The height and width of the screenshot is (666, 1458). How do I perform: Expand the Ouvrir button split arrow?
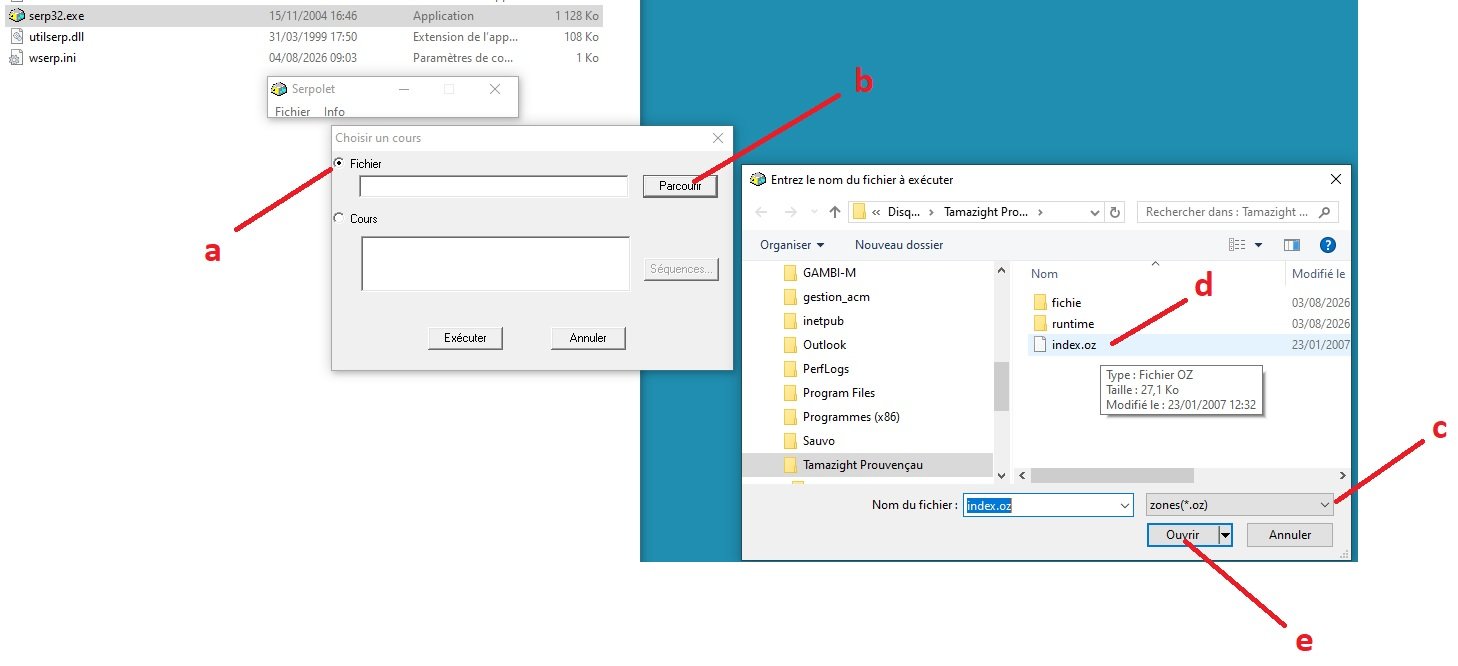pos(1225,535)
